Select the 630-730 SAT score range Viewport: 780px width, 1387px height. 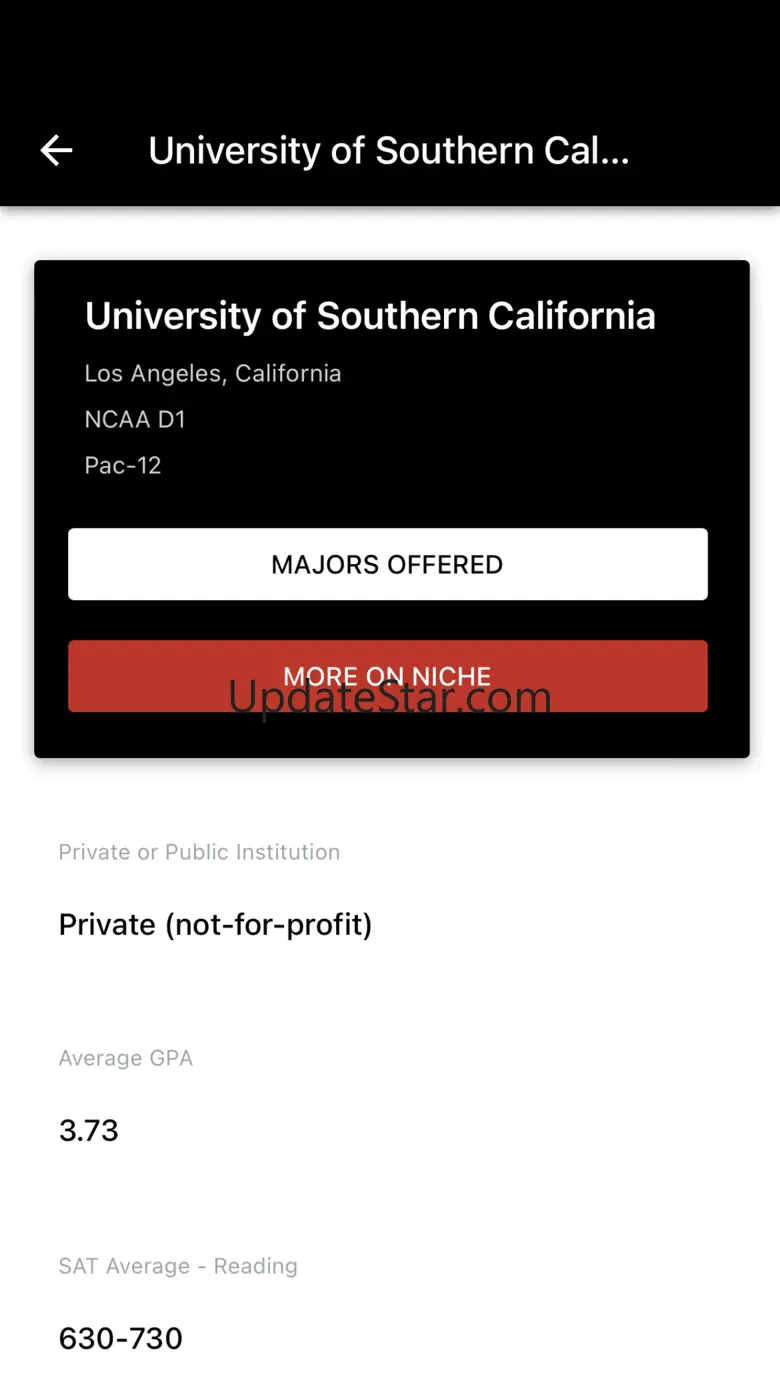coord(120,1338)
